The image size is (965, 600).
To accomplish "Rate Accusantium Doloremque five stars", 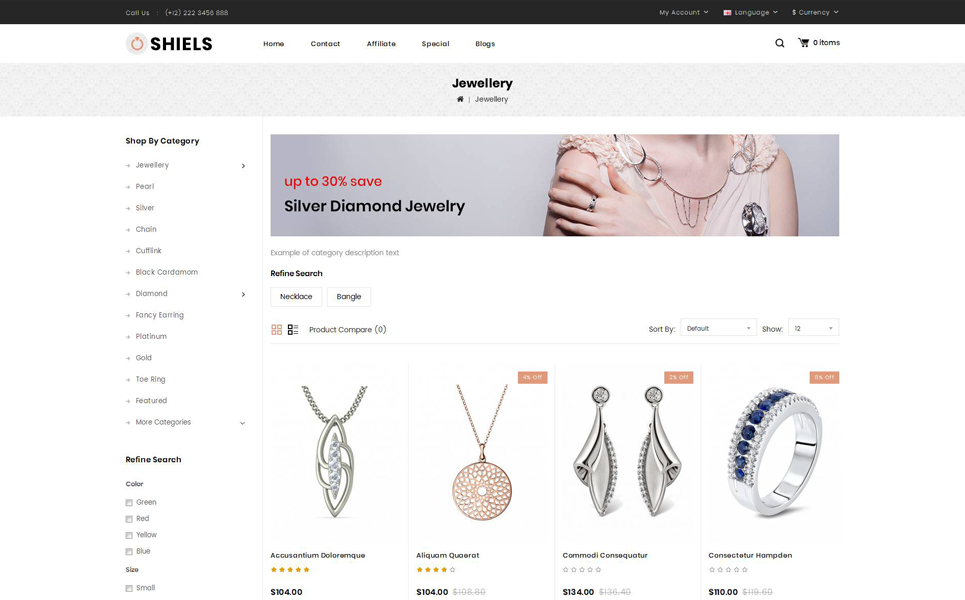I will coord(306,570).
